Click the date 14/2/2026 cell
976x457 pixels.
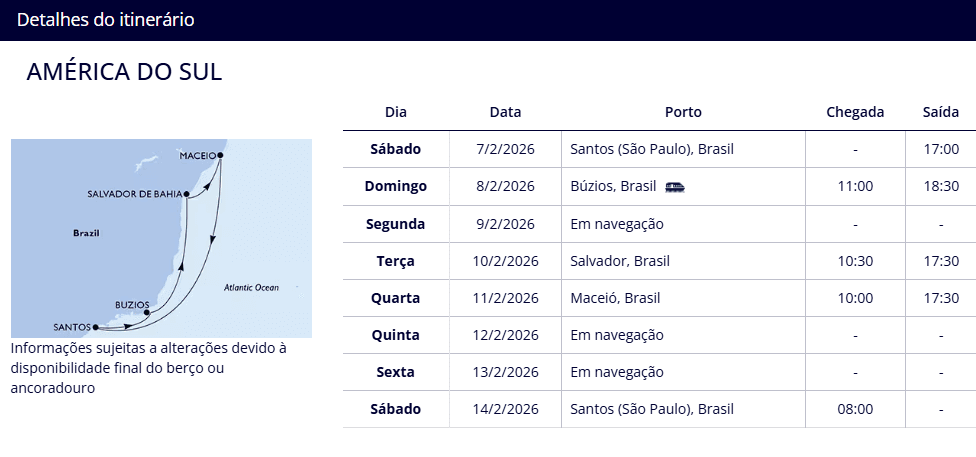pyautogui.click(x=505, y=409)
